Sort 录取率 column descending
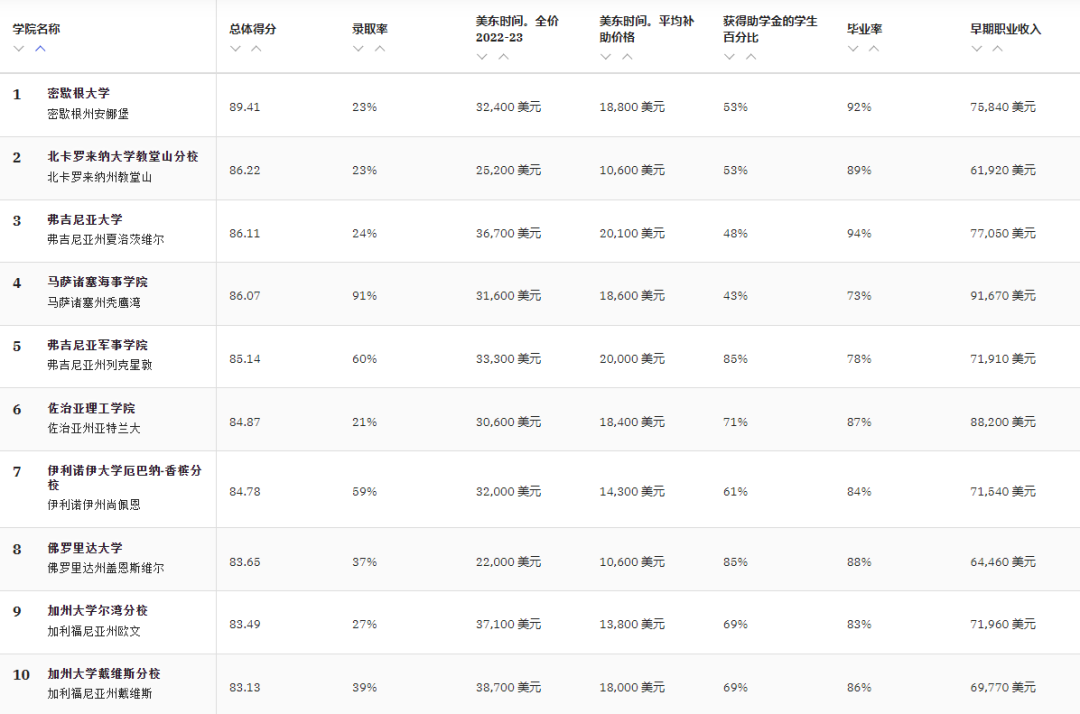1080x714 pixels. (358, 48)
